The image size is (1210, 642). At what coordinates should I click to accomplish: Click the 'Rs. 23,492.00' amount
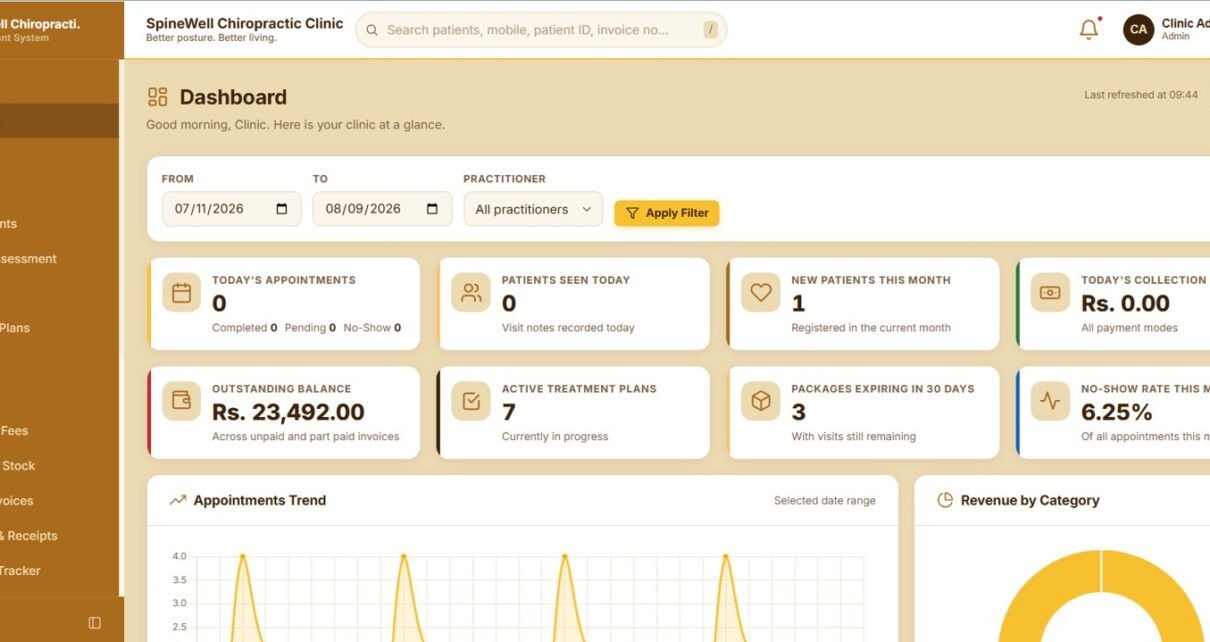coord(288,412)
